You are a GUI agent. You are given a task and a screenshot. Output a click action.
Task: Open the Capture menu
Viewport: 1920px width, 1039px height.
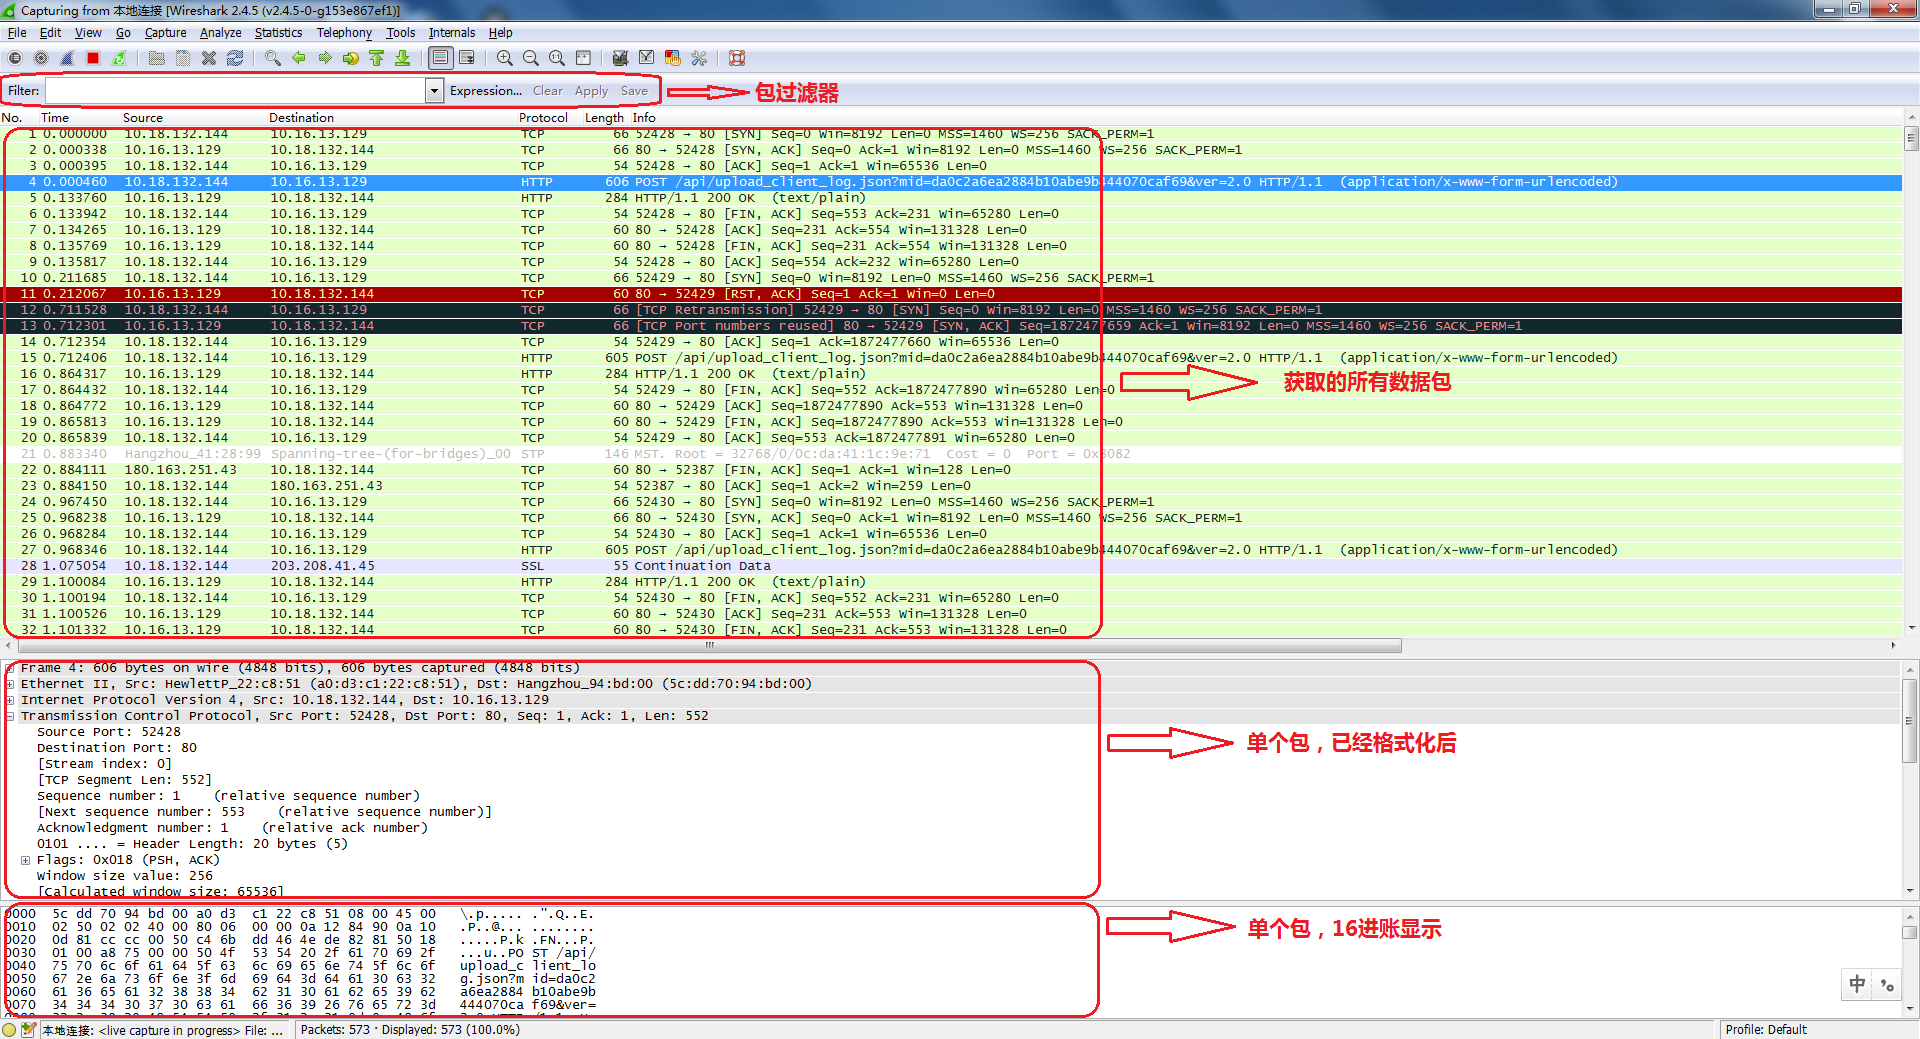tap(166, 33)
